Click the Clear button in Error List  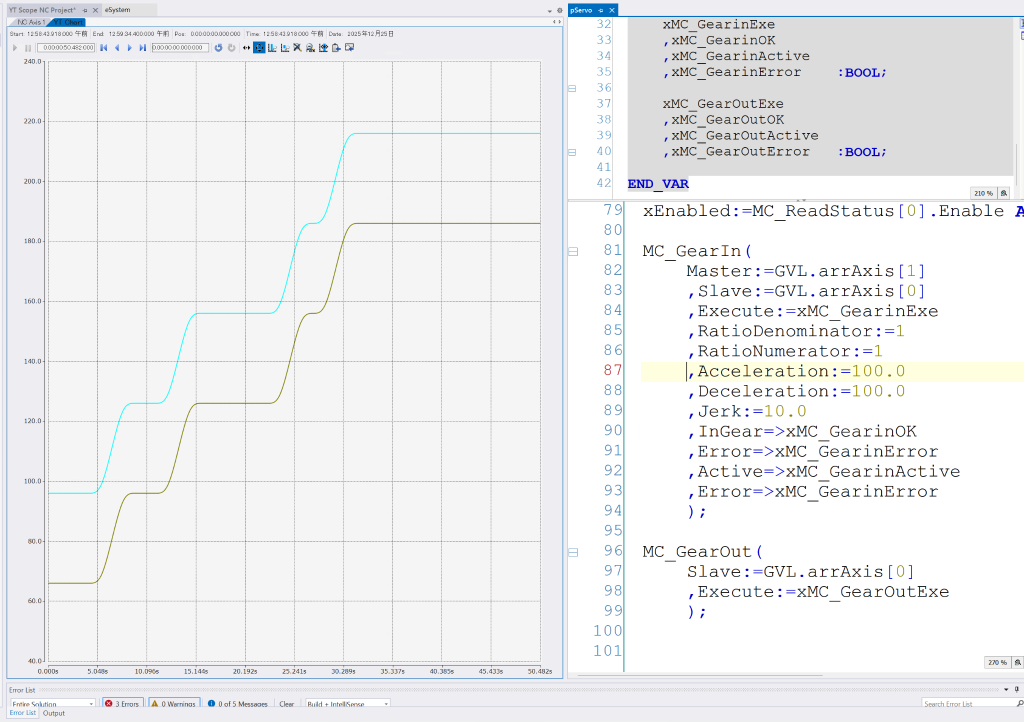coord(286,704)
